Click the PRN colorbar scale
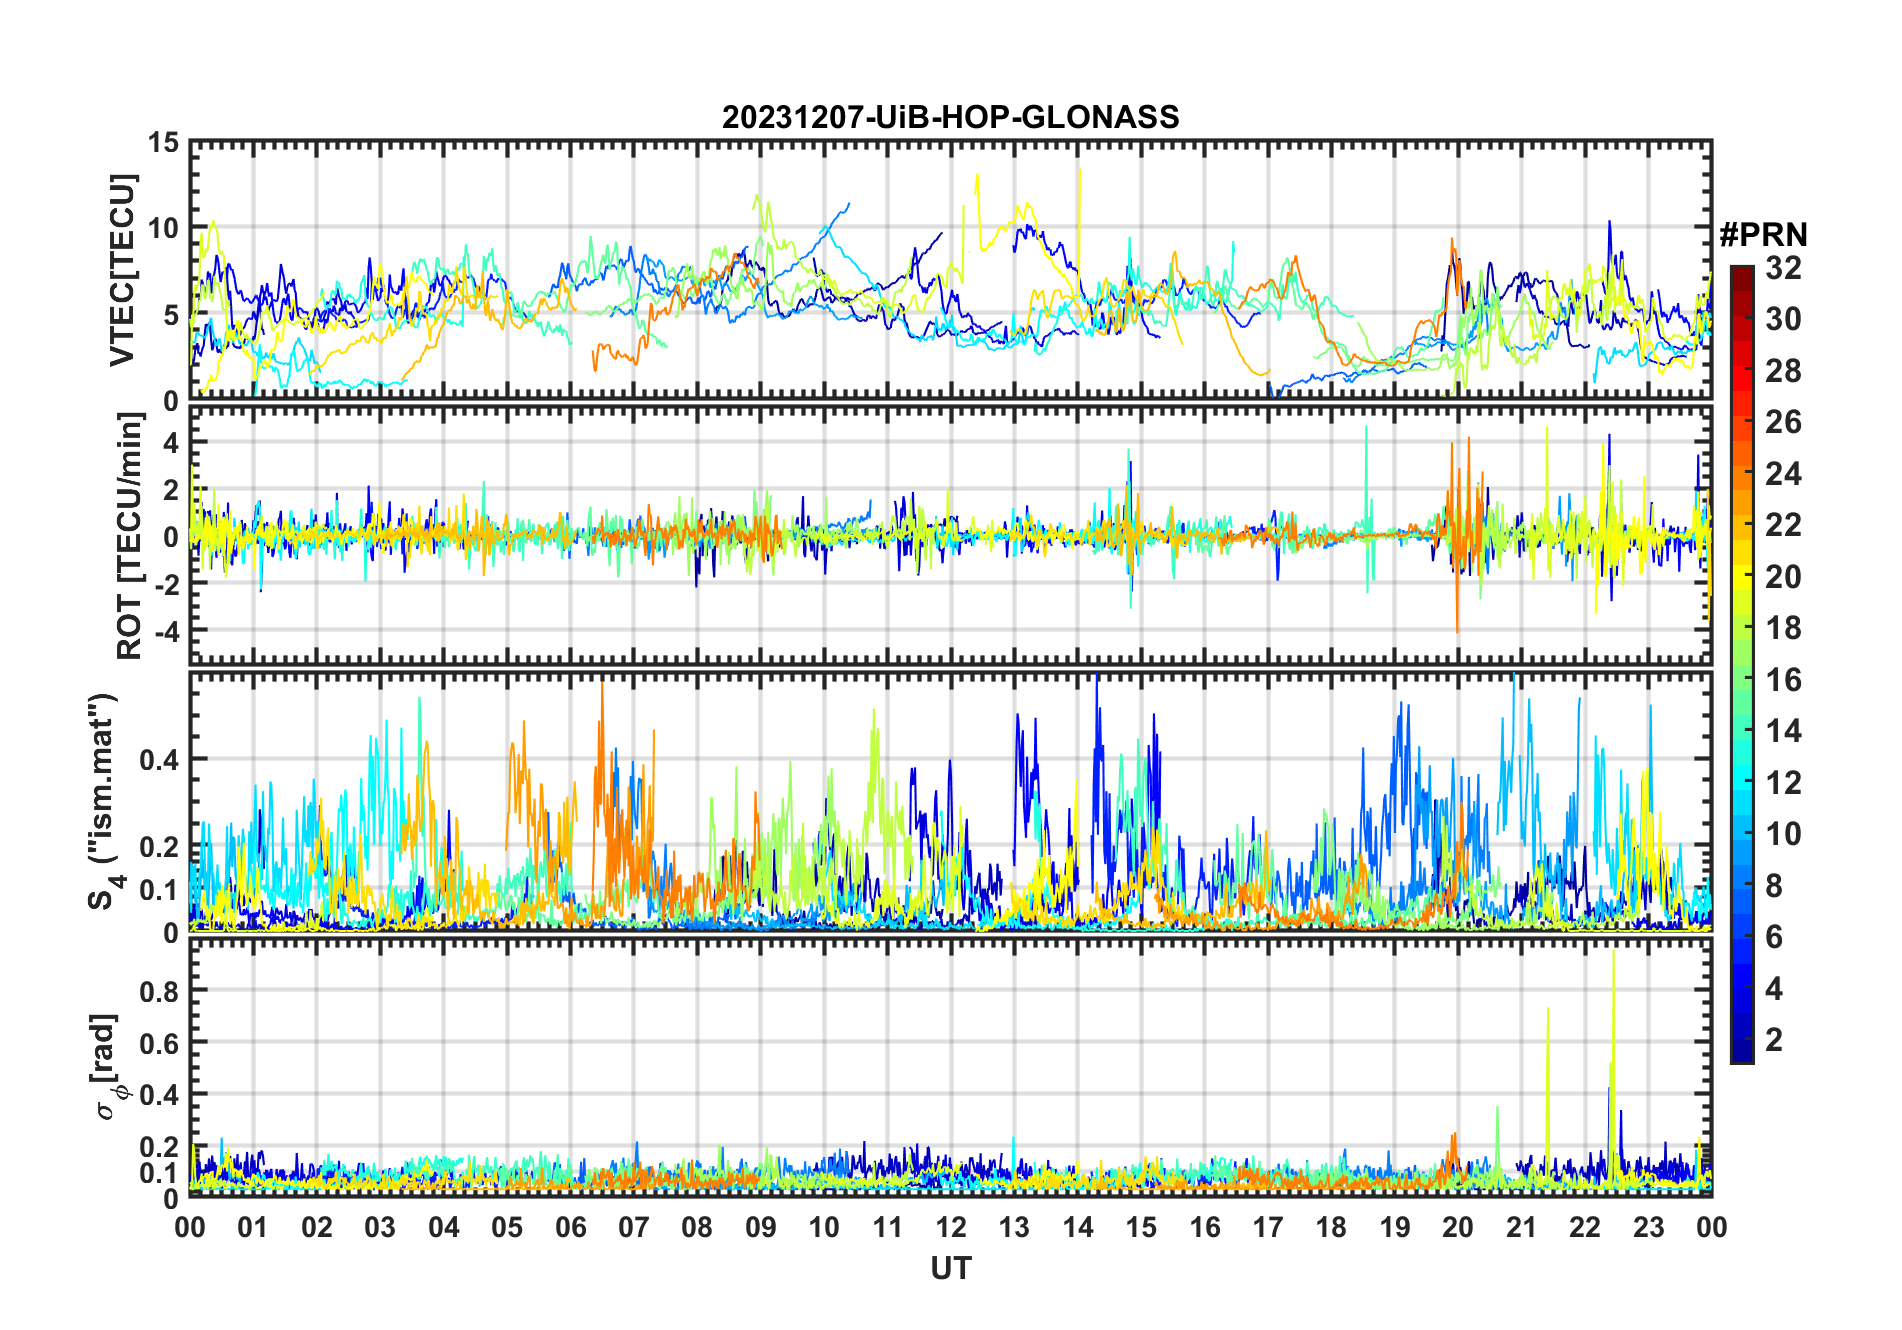Viewport: 1902px width, 1330px height. coord(1741,664)
